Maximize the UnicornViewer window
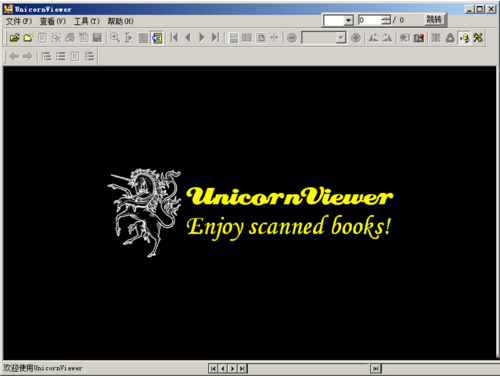The image size is (500, 378). [x=480, y=9]
